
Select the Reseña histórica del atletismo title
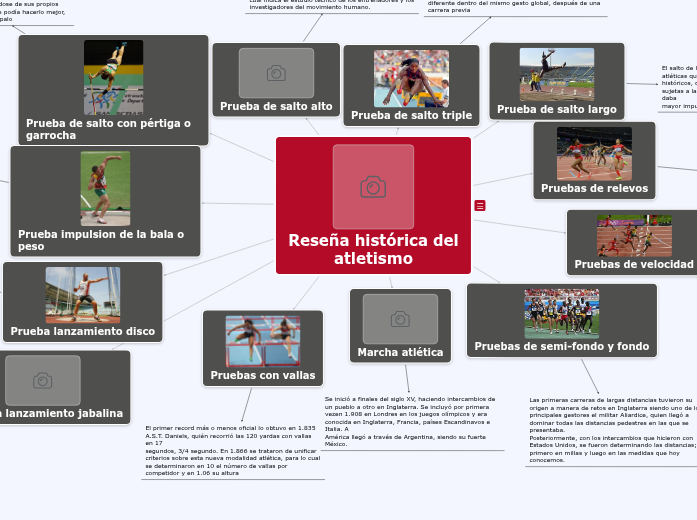[373, 249]
